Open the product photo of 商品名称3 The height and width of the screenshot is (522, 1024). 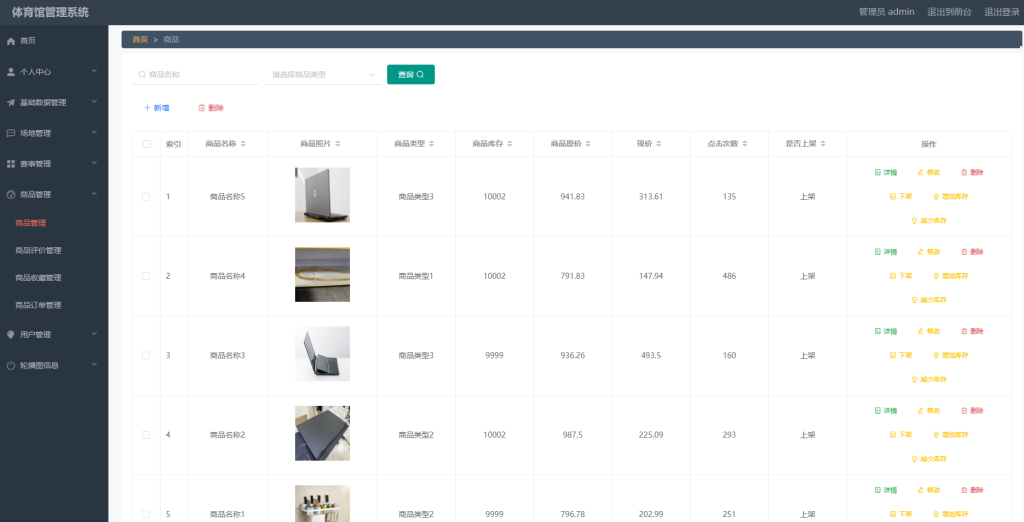coord(322,354)
